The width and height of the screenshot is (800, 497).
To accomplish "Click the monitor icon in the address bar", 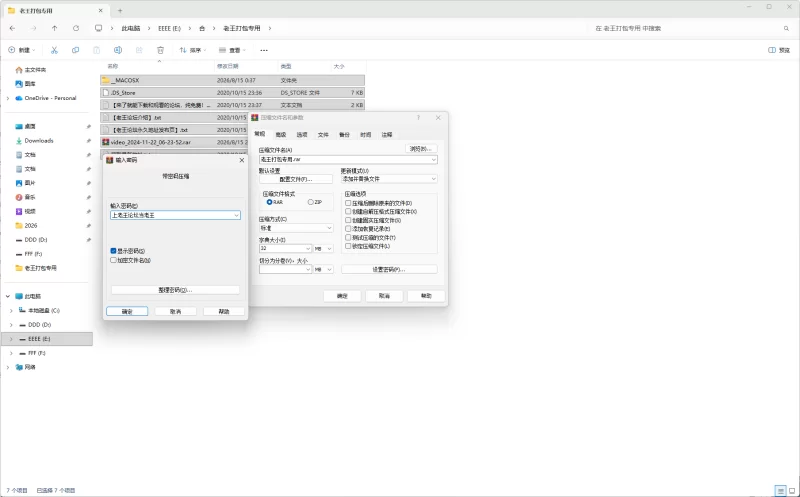I will tap(98, 29).
